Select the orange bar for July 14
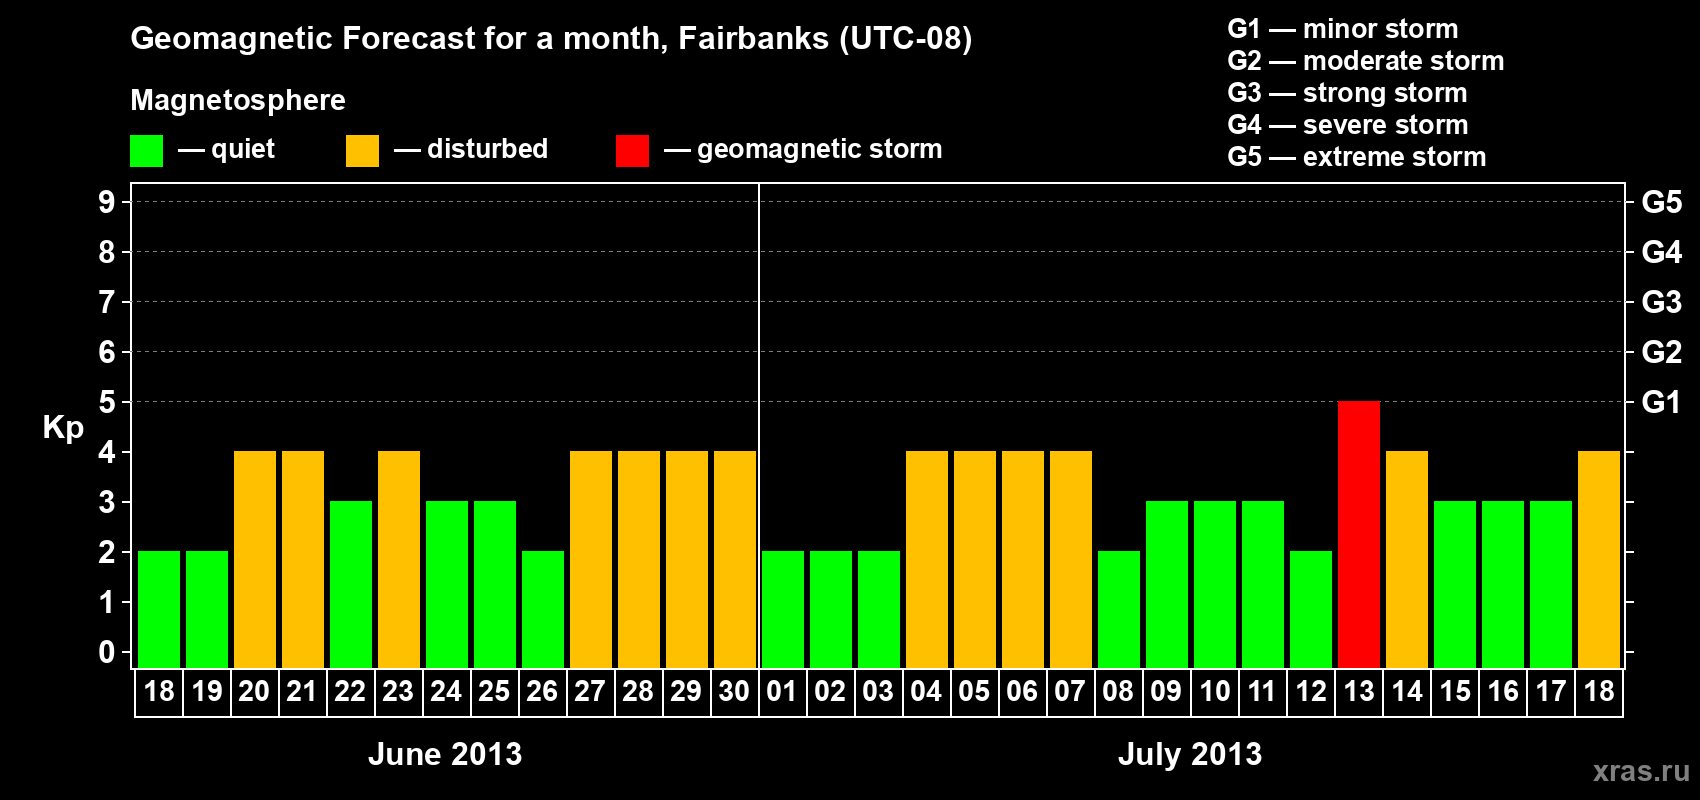Viewport: 1700px width, 800px height. point(1407,560)
